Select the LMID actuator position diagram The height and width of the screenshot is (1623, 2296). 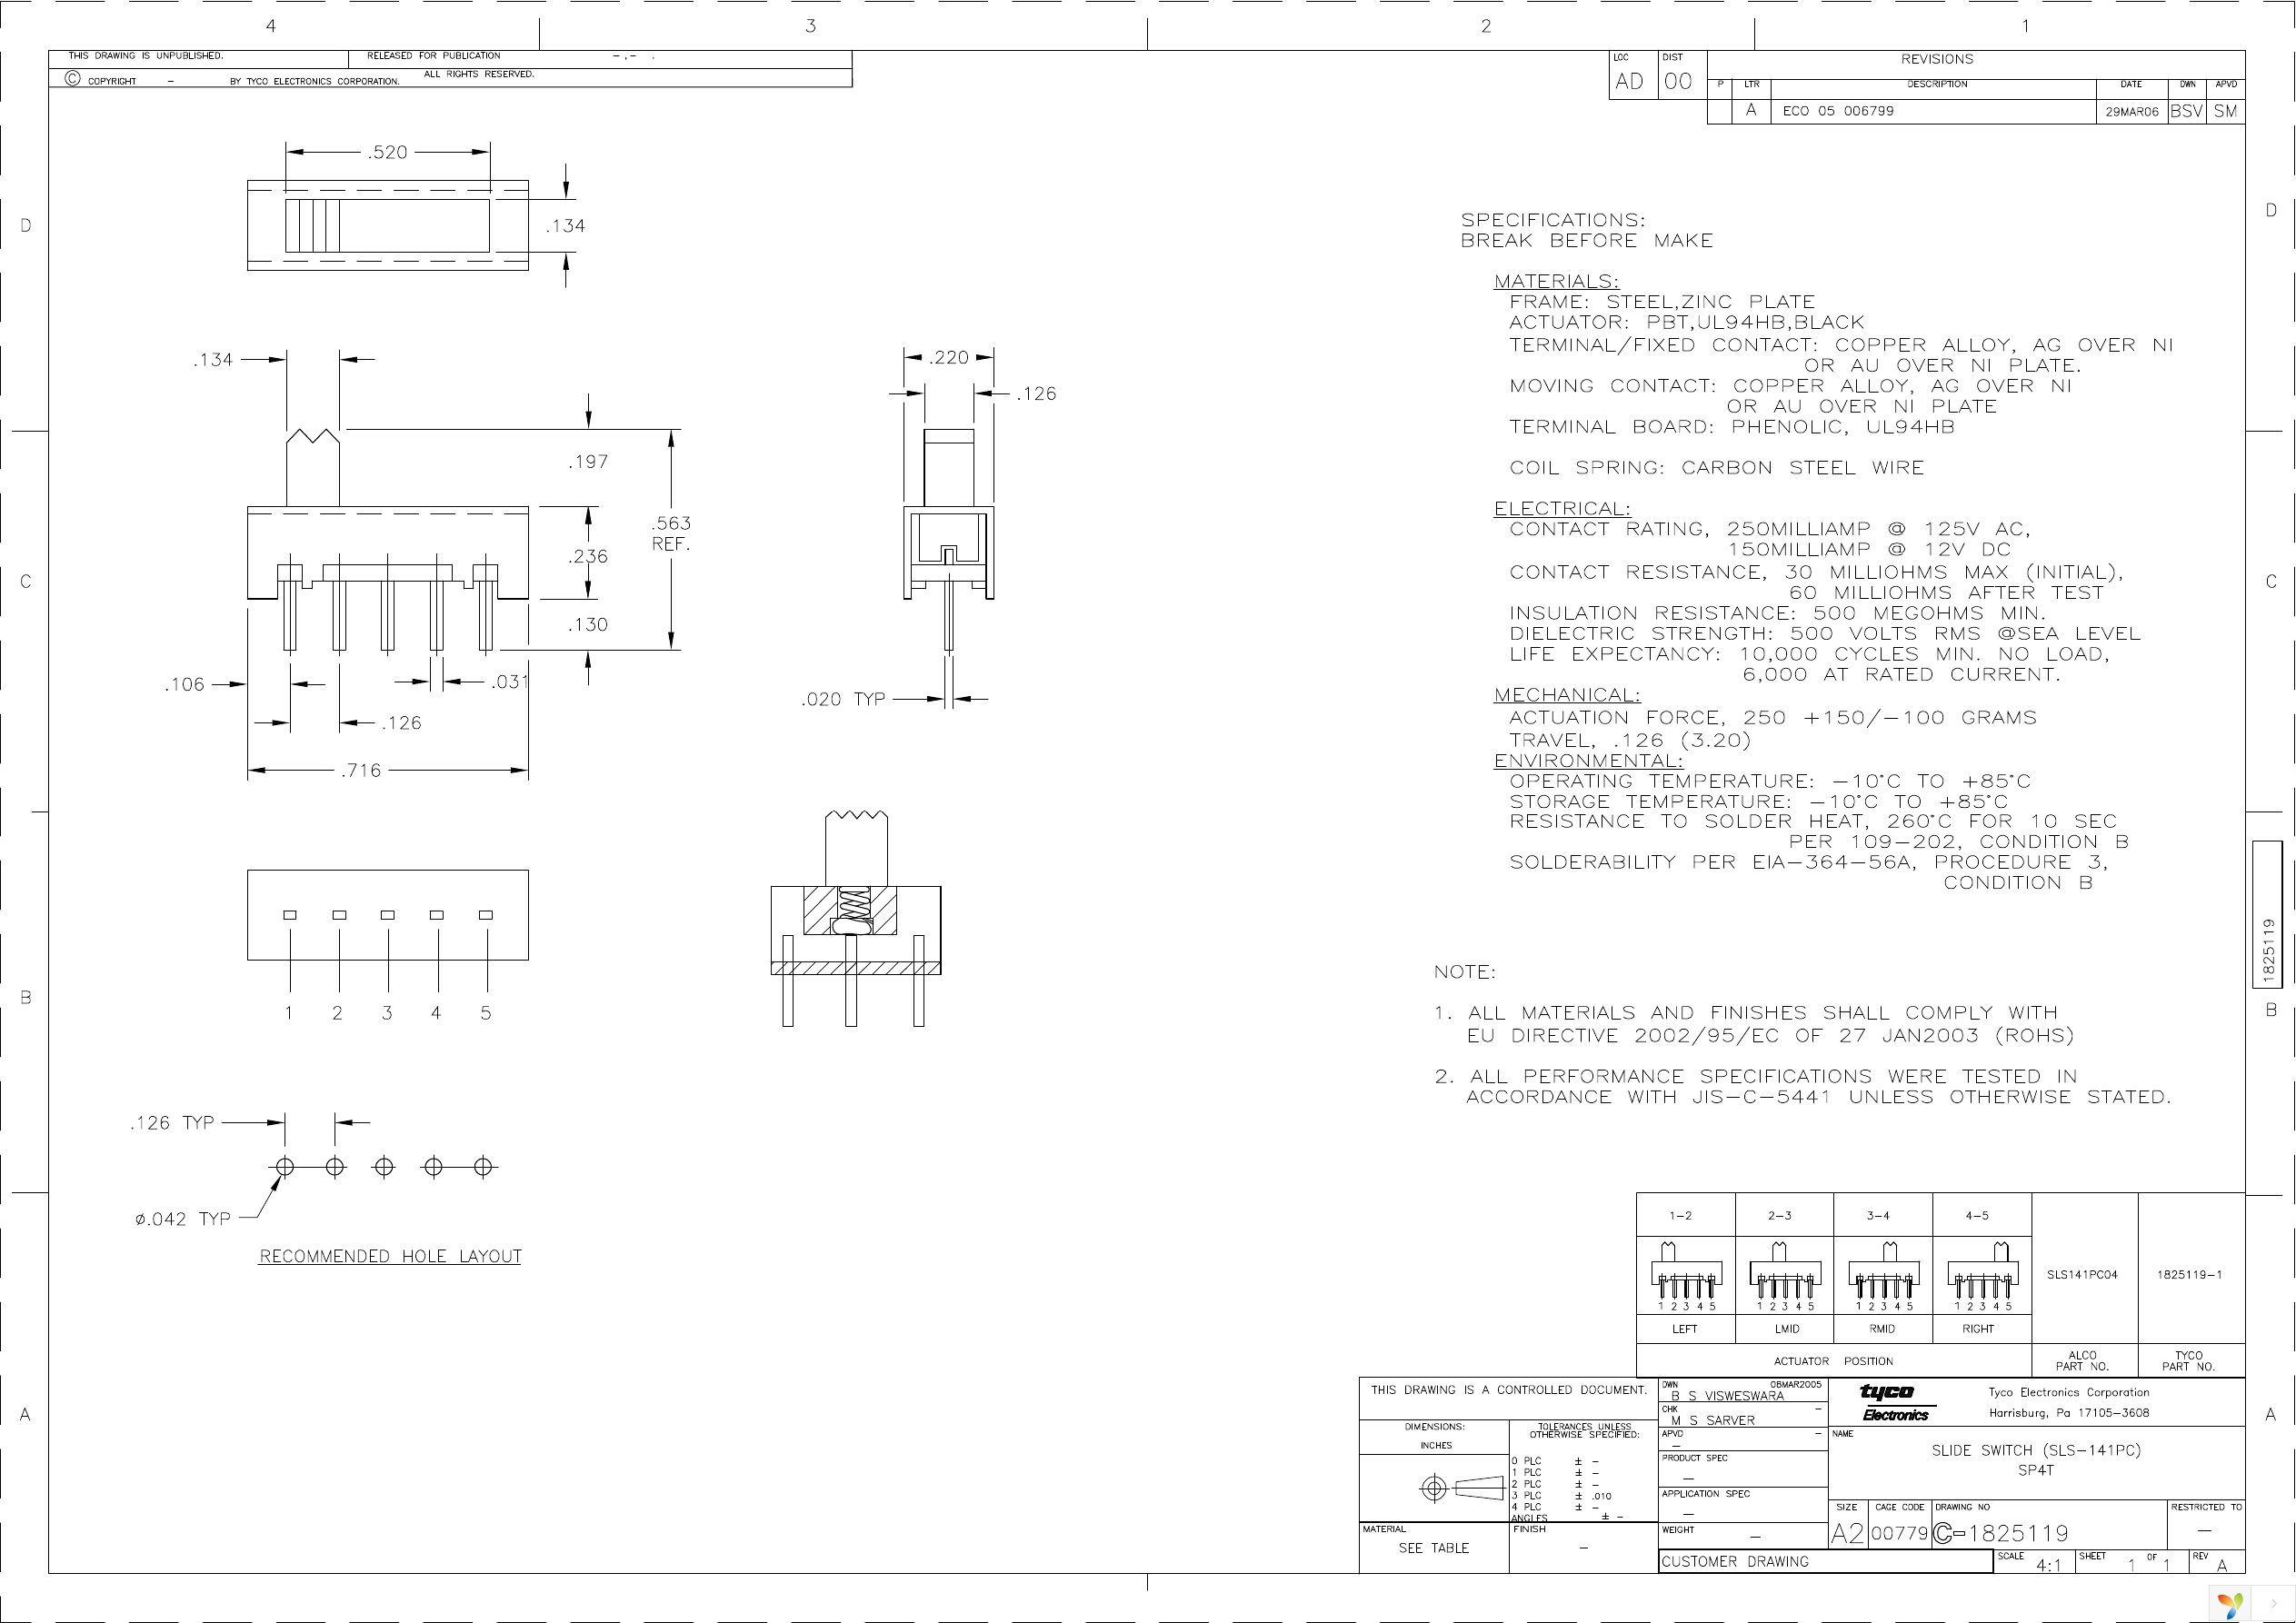click(x=1785, y=1276)
